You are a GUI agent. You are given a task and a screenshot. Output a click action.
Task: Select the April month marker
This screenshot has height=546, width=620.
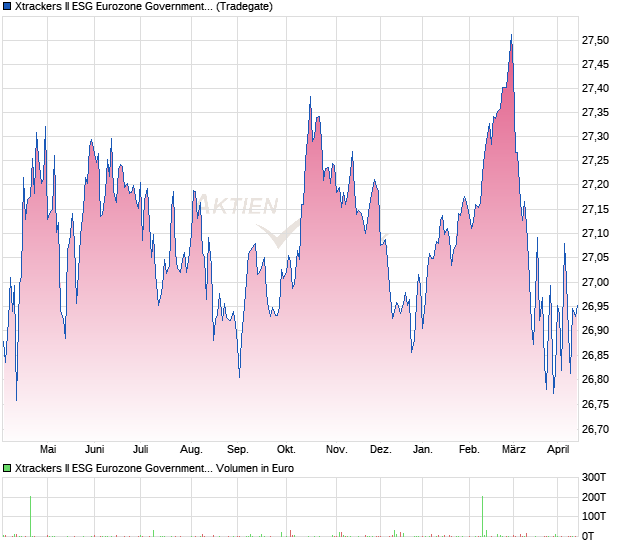coord(560,449)
